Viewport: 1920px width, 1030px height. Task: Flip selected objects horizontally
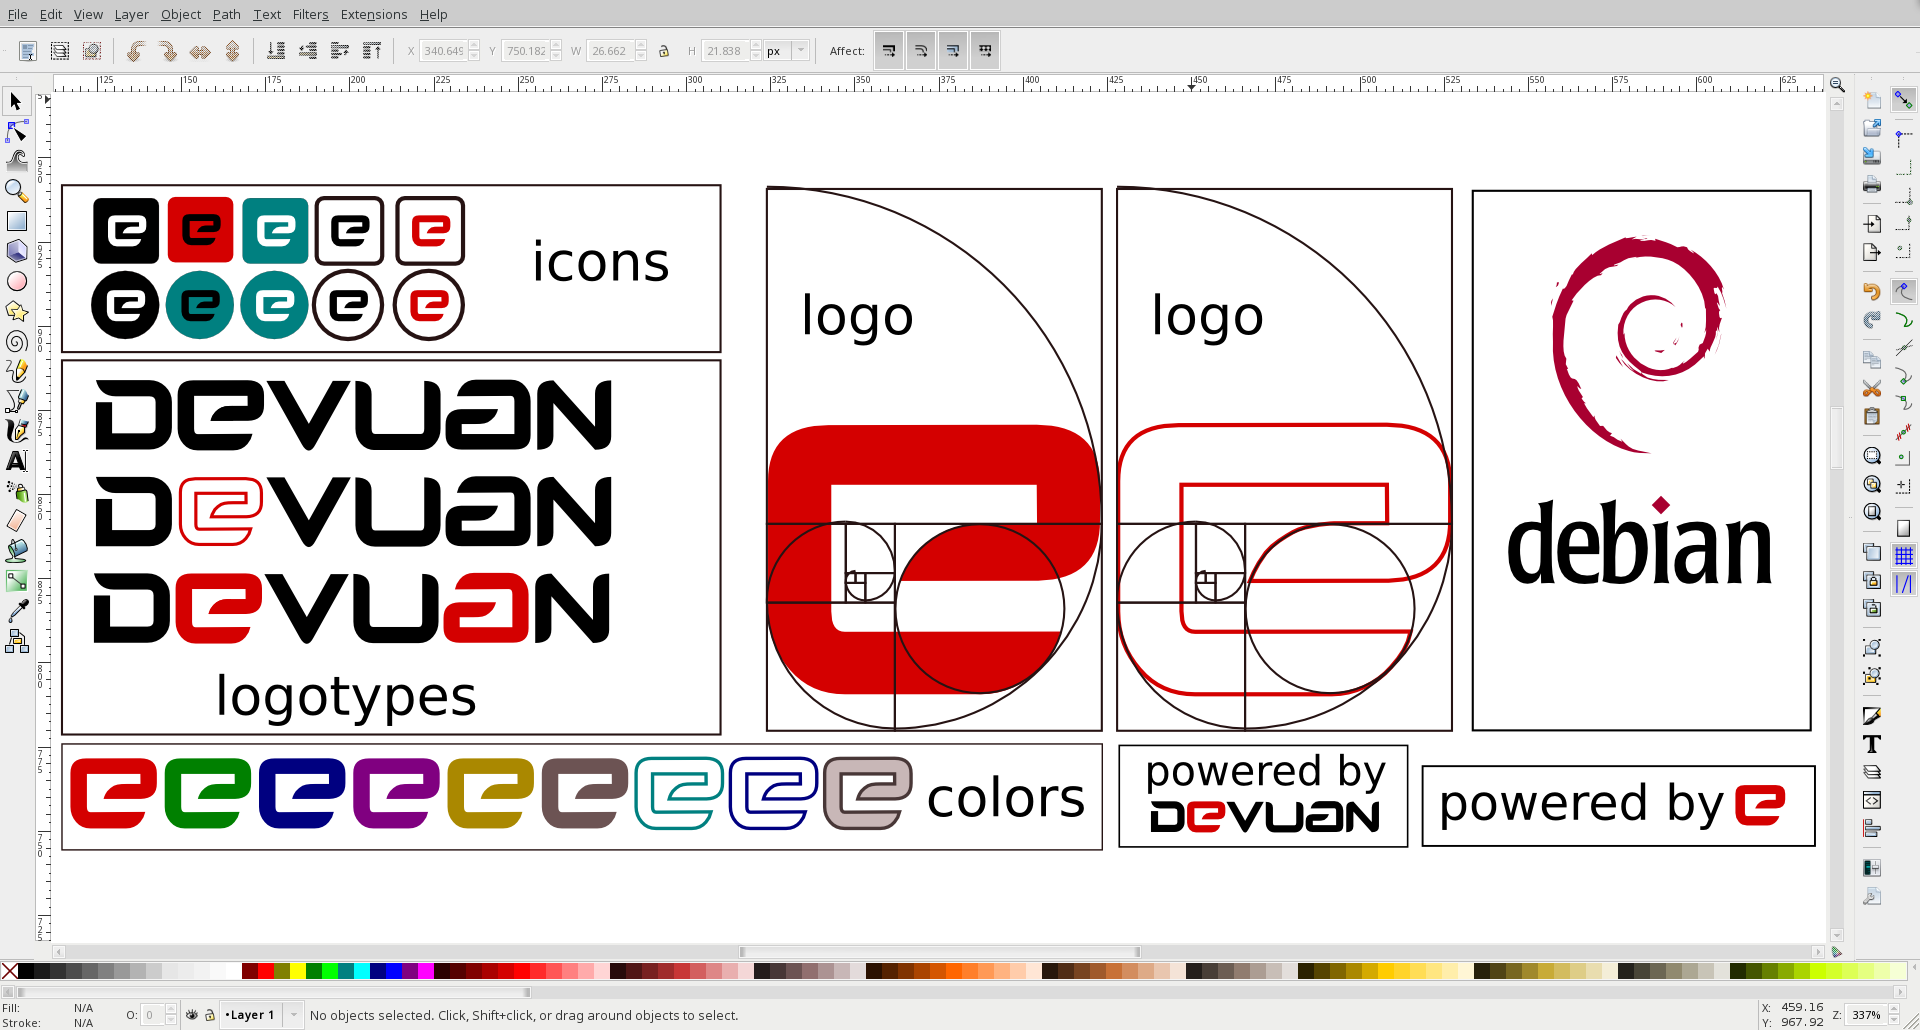200,51
